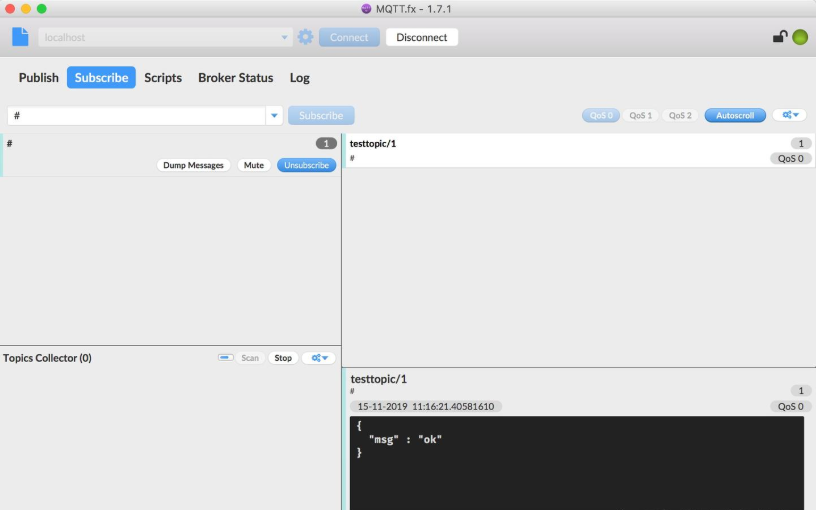
Task: Click the MQTT.fx title bar logo
Action: (x=366, y=9)
